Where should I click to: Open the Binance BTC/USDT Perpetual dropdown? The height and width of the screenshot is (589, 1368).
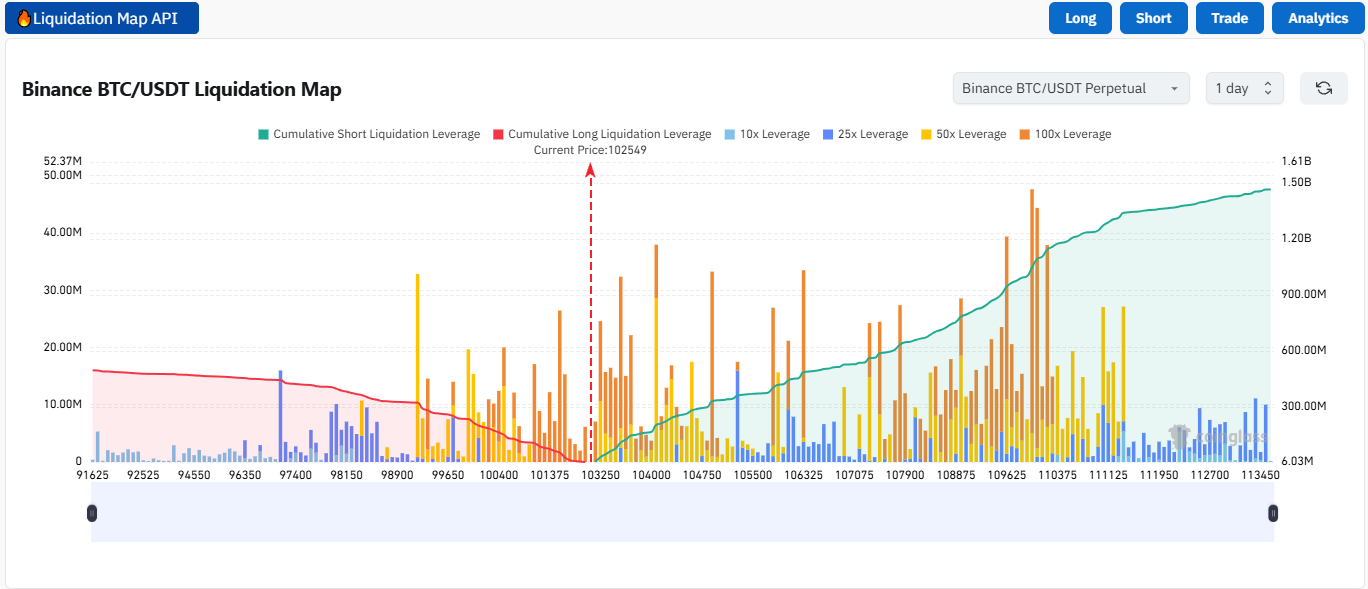click(1071, 88)
